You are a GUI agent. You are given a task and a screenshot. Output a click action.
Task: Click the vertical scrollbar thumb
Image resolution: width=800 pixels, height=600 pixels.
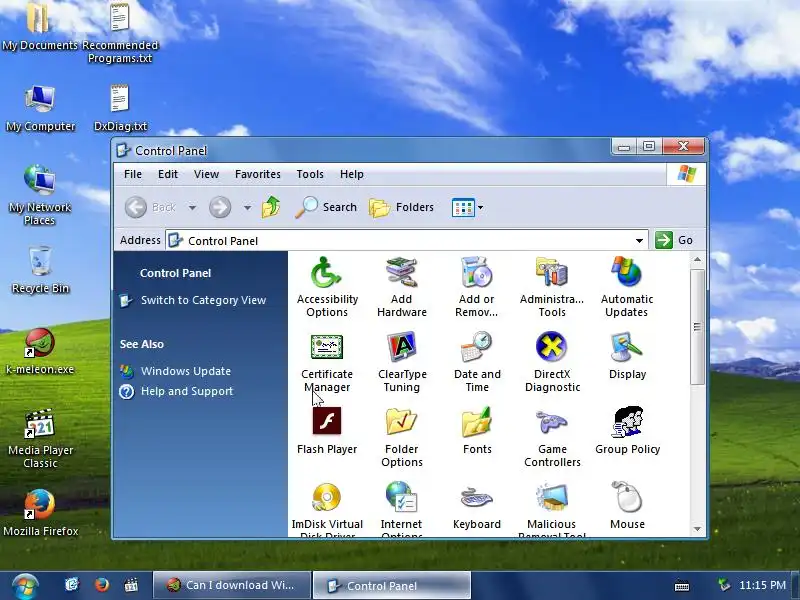click(697, 327)
